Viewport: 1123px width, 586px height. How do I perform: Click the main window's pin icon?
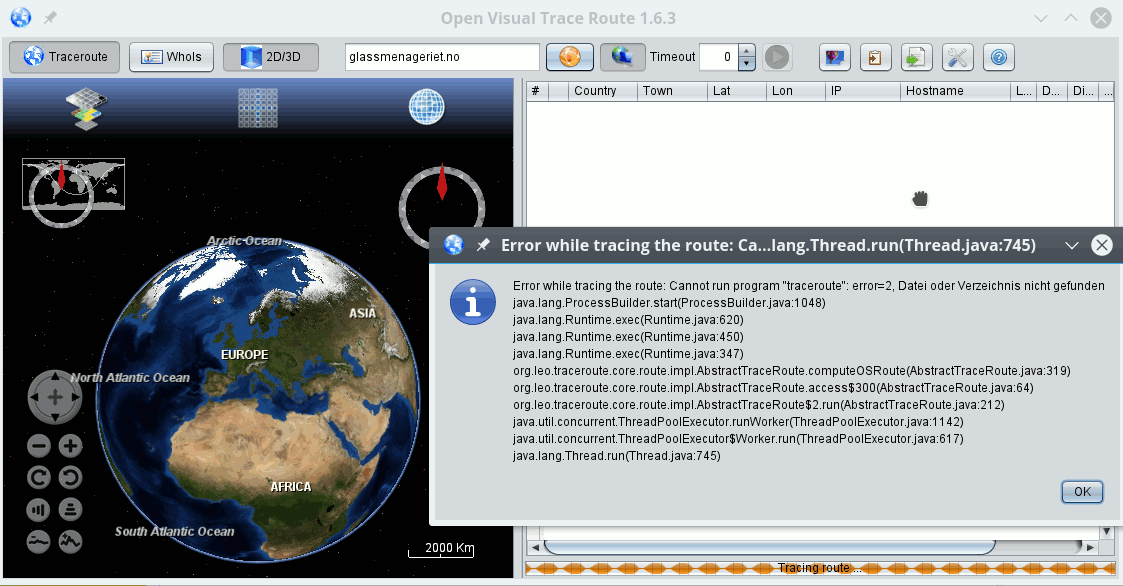tap(50, 18)
